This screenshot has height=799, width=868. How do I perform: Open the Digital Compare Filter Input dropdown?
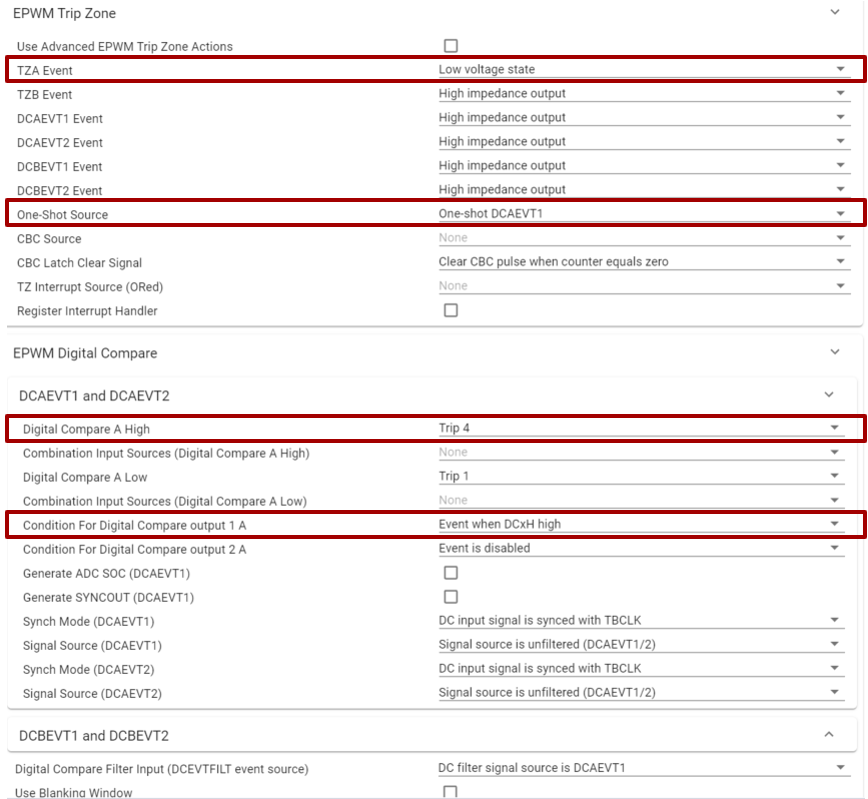642,768
